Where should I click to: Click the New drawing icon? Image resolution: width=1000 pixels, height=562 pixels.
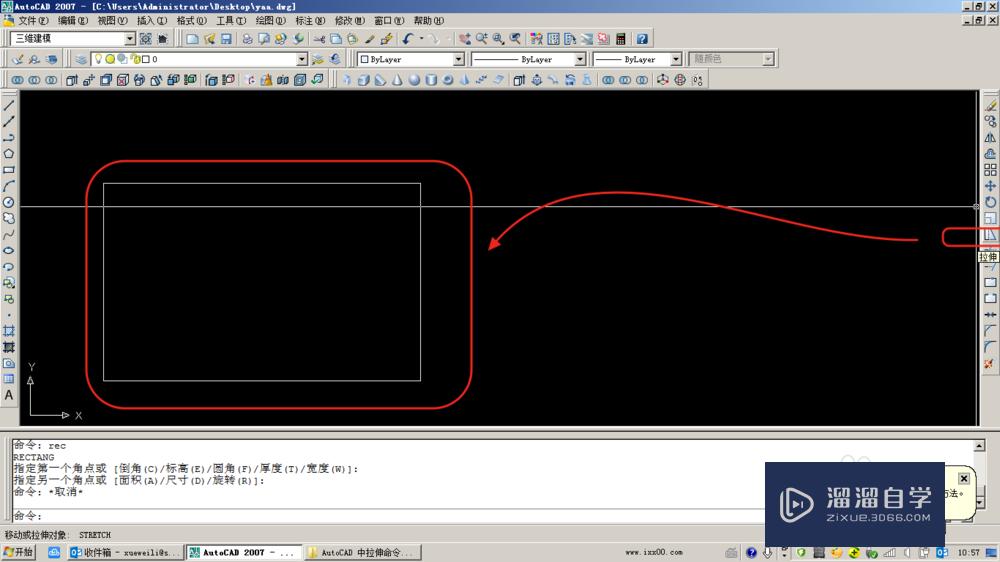pos(192,39)
